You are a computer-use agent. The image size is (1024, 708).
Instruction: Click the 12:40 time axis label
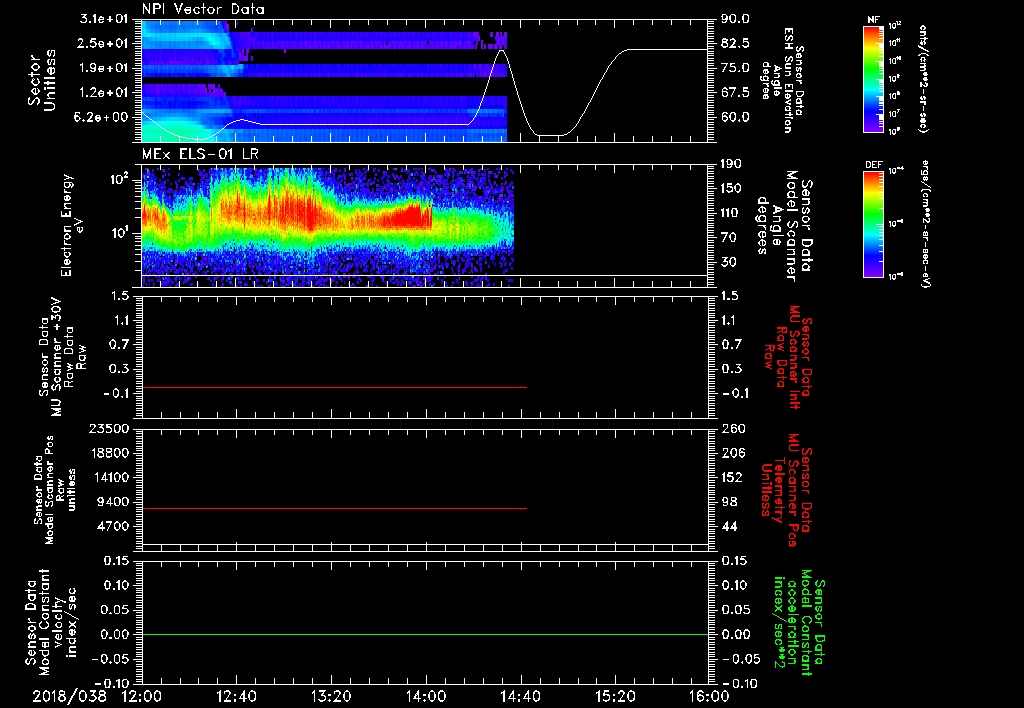[236, 696]
